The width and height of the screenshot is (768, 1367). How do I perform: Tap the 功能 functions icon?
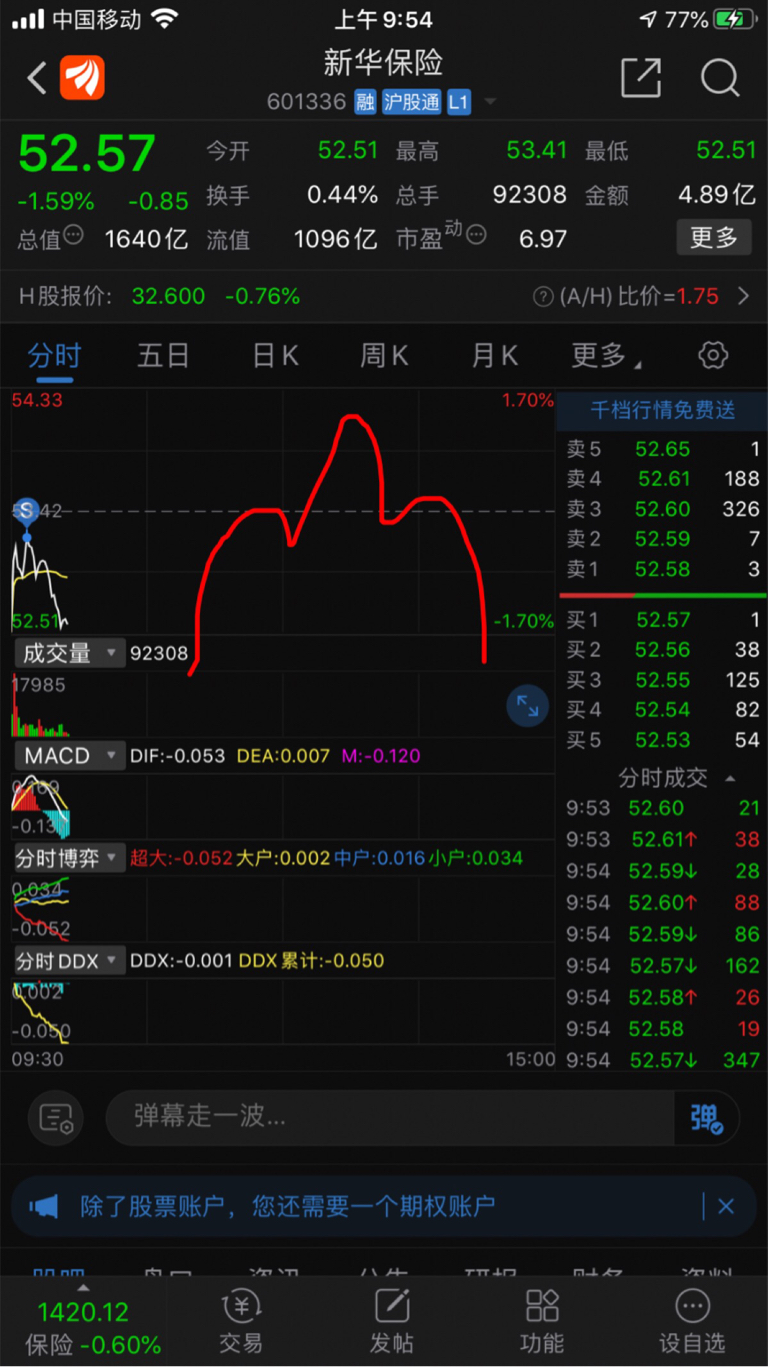point(542,1320)
